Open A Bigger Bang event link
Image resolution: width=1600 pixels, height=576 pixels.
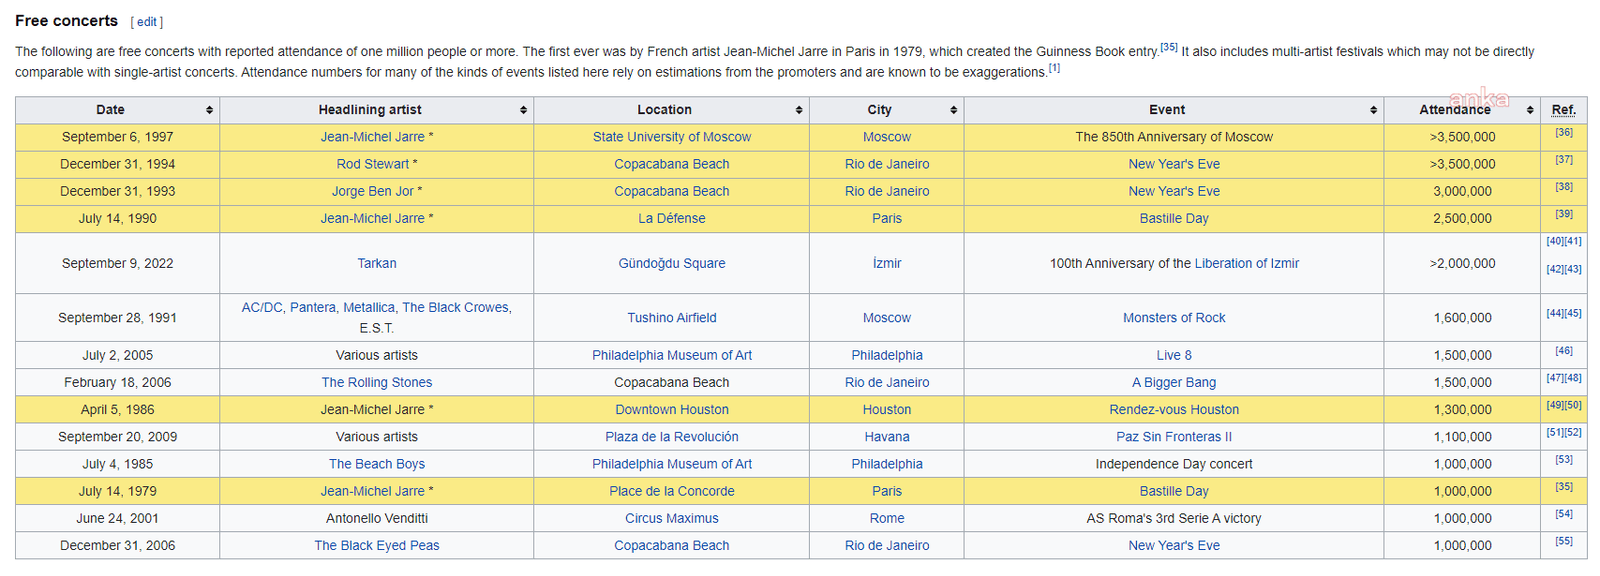pos(1174,382)
